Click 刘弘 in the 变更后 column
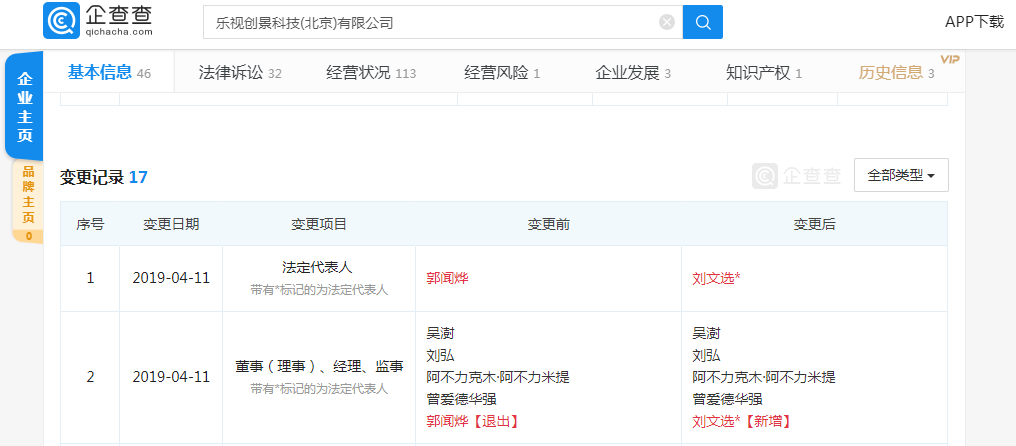This screenshot has width=1016, height=446. click(x=706, y=356)
